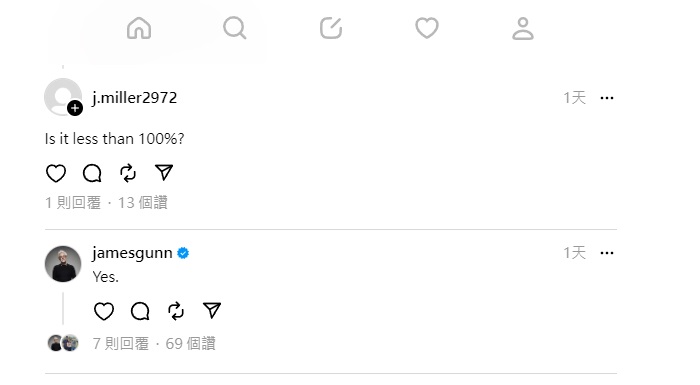Create a new thread with compose icon
The image size is (700, 385).
pos(331,28)
